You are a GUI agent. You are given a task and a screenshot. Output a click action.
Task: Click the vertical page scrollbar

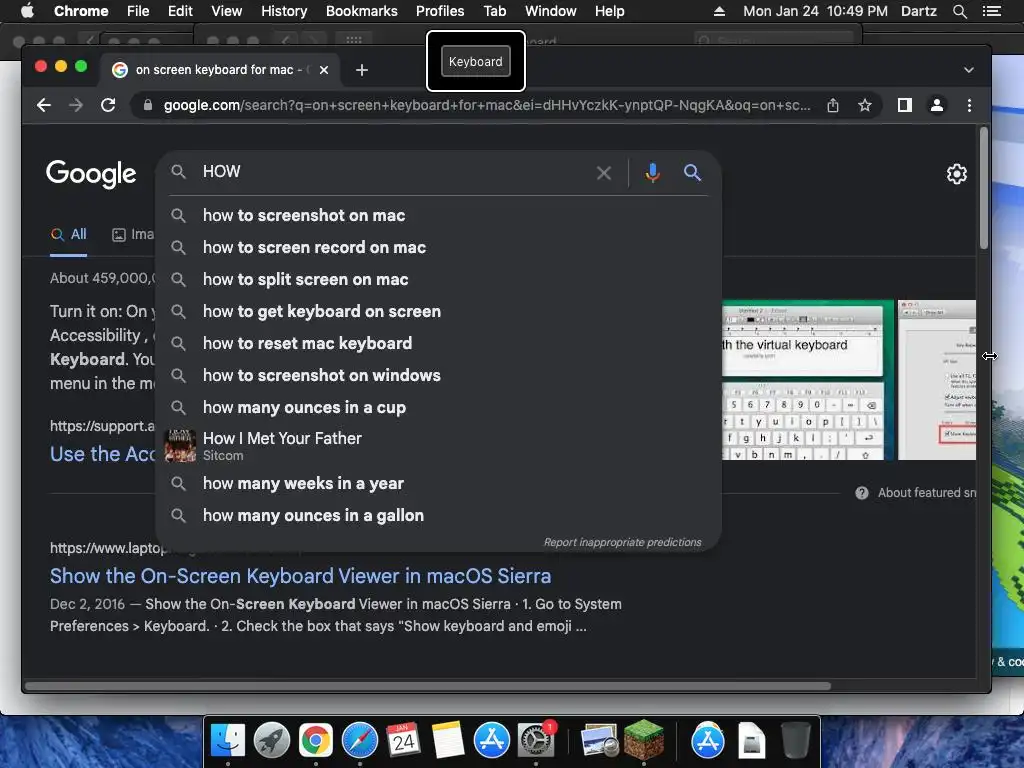point(984,188)
